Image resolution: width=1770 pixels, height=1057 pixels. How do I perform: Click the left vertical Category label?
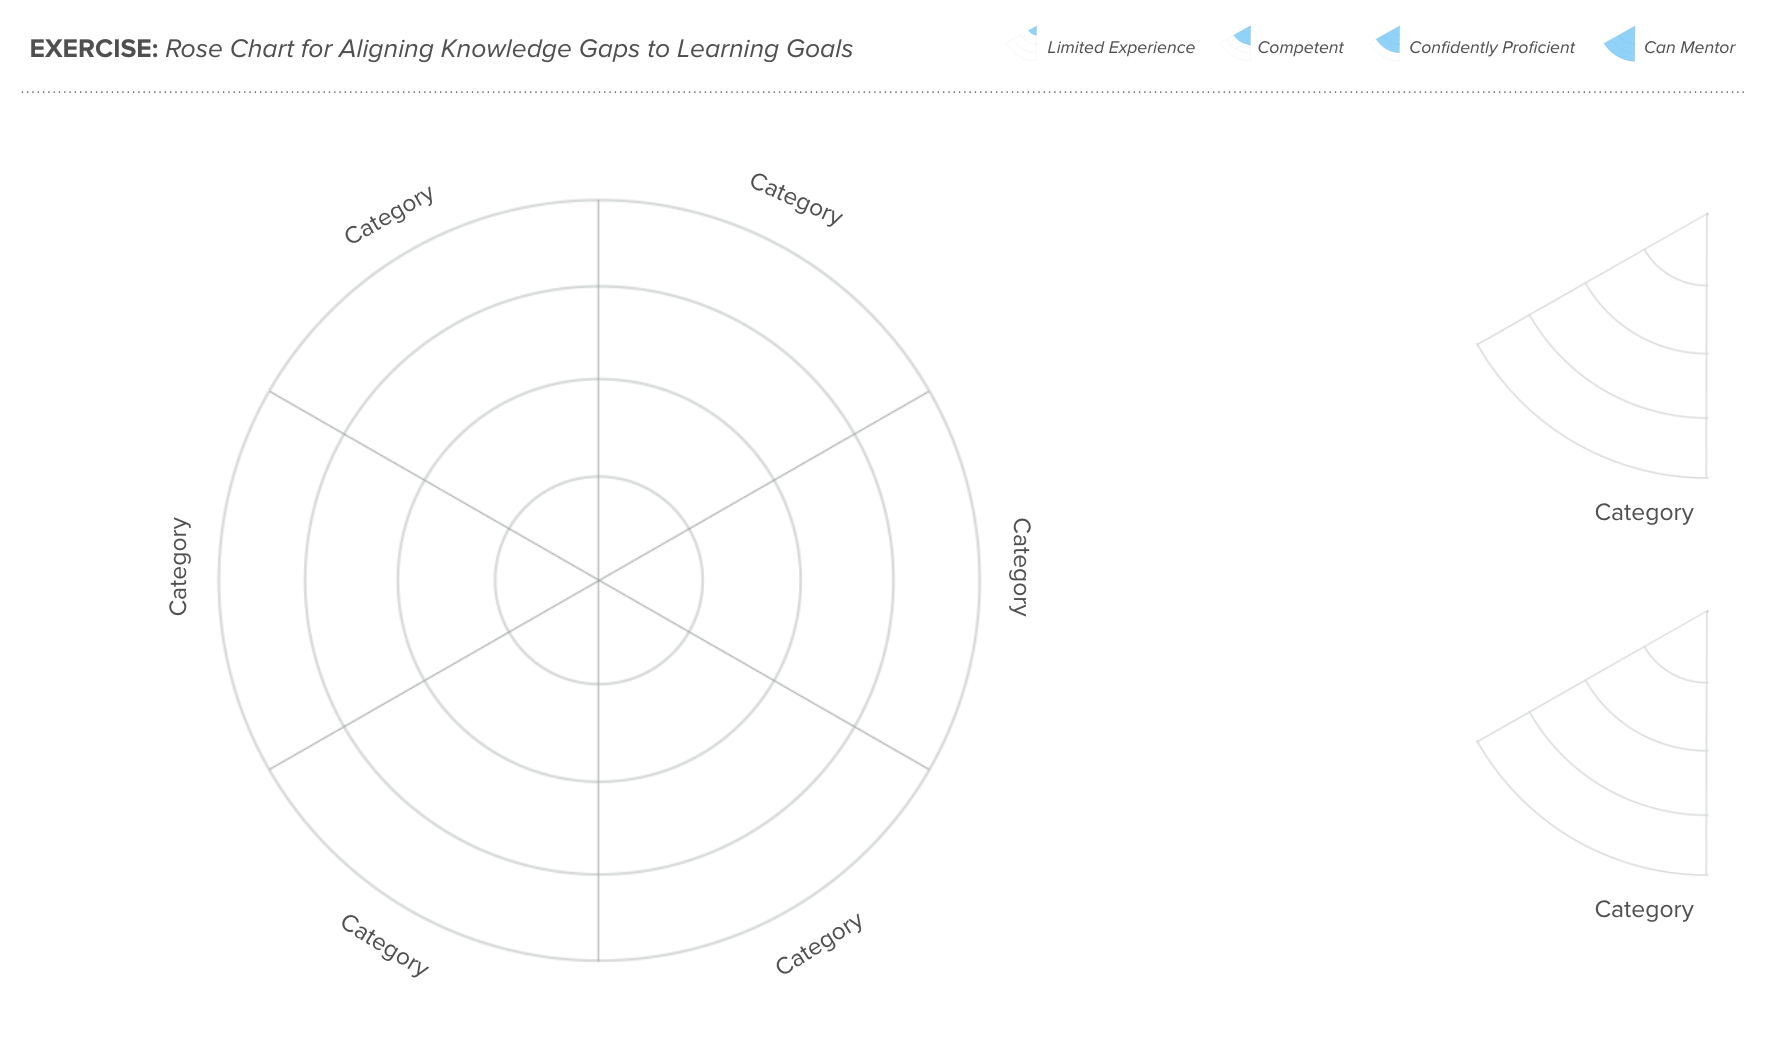click(178, 566)
